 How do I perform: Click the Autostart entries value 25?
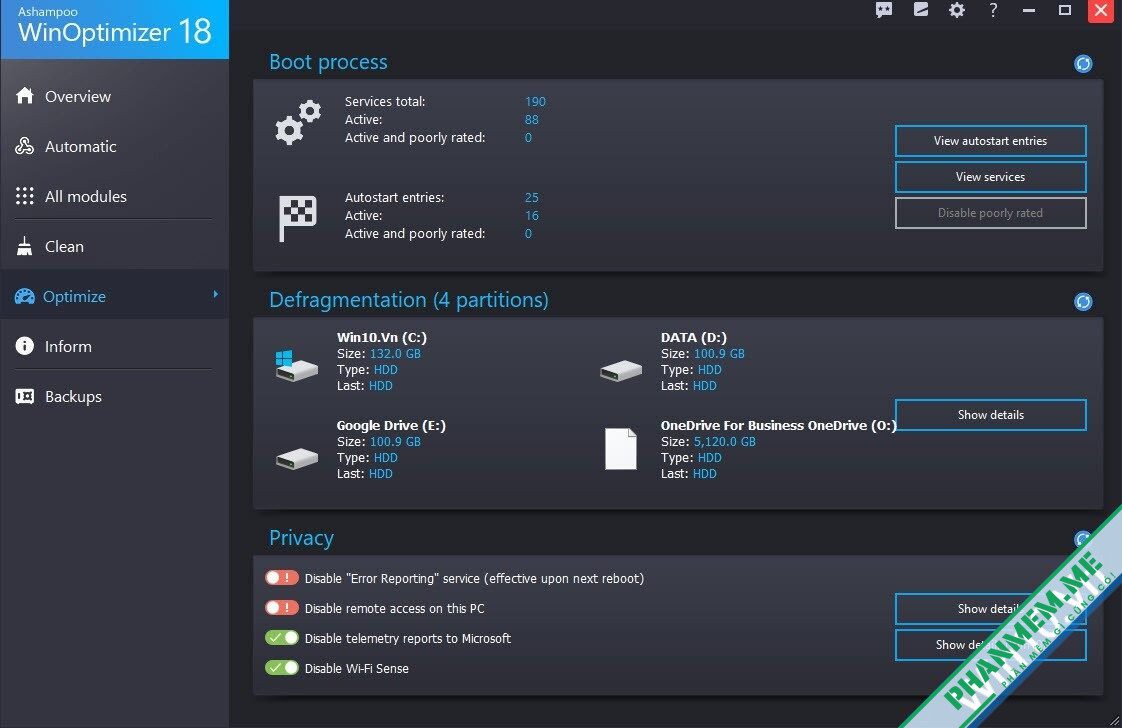pos(532,198)
